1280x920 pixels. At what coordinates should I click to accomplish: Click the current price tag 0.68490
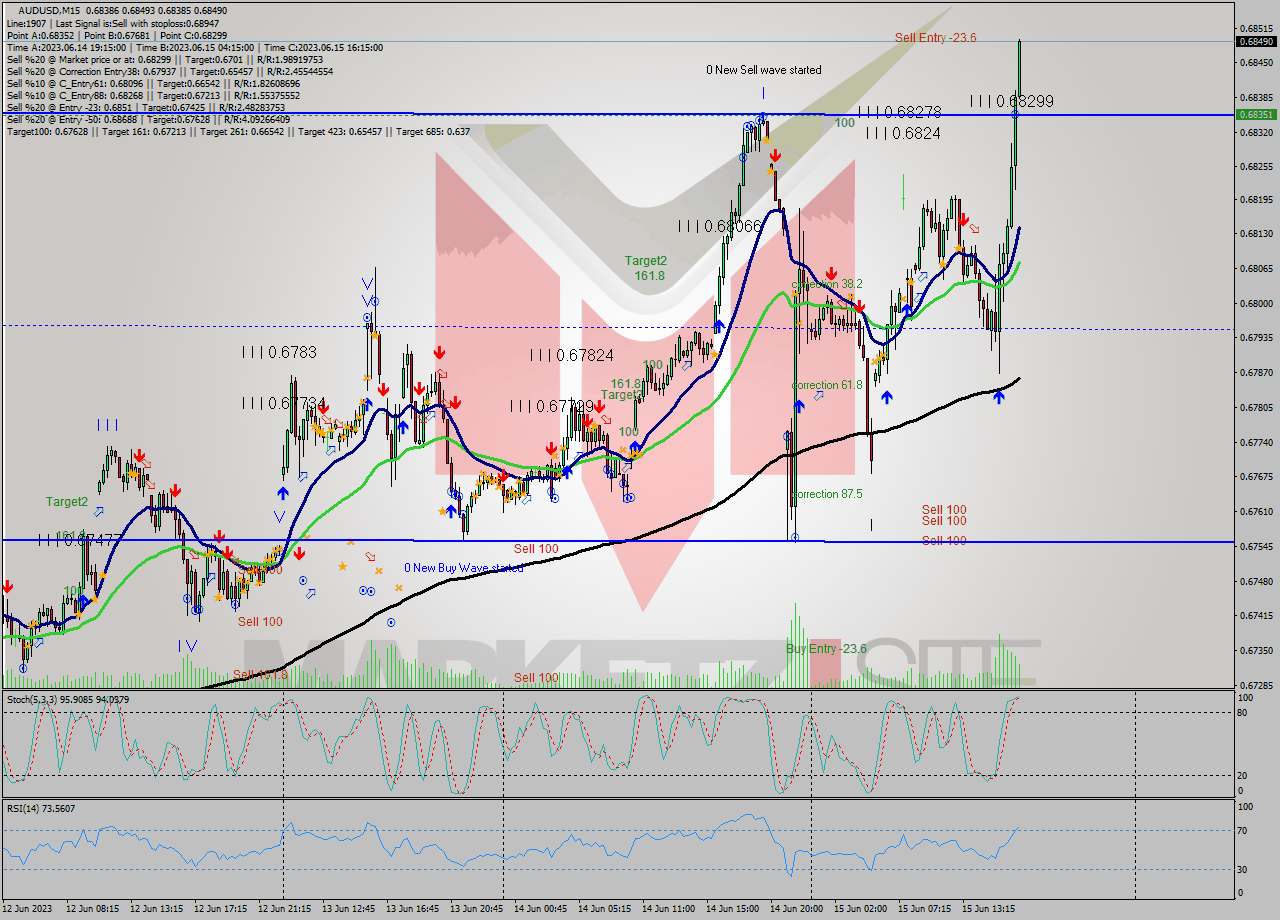(x=1256, y=42)
